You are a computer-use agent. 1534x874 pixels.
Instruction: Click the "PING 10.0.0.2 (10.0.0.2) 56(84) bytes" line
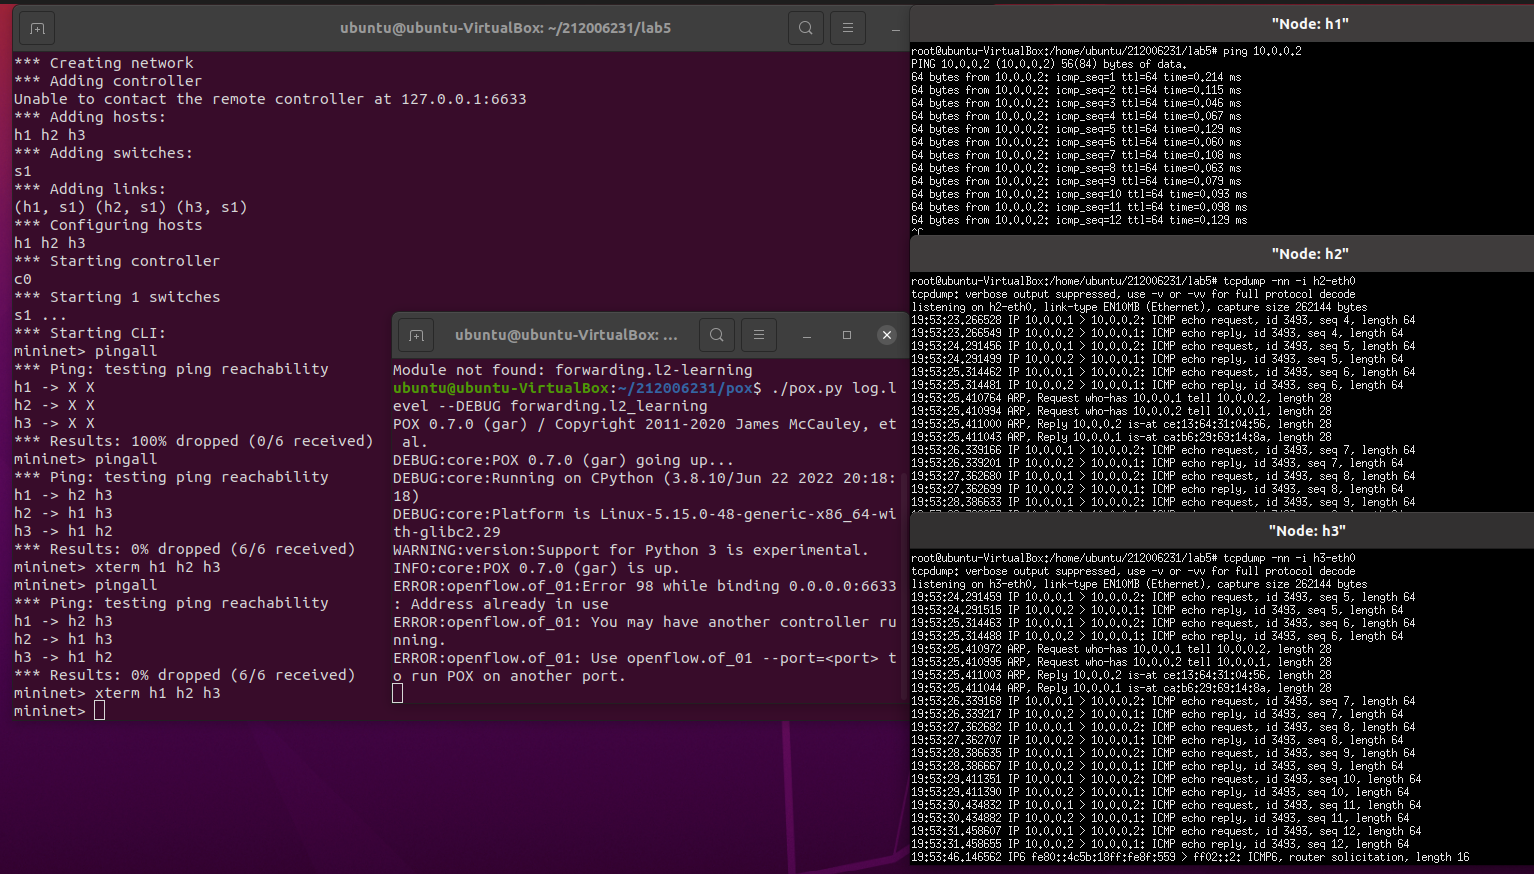tap(1049, 64)
